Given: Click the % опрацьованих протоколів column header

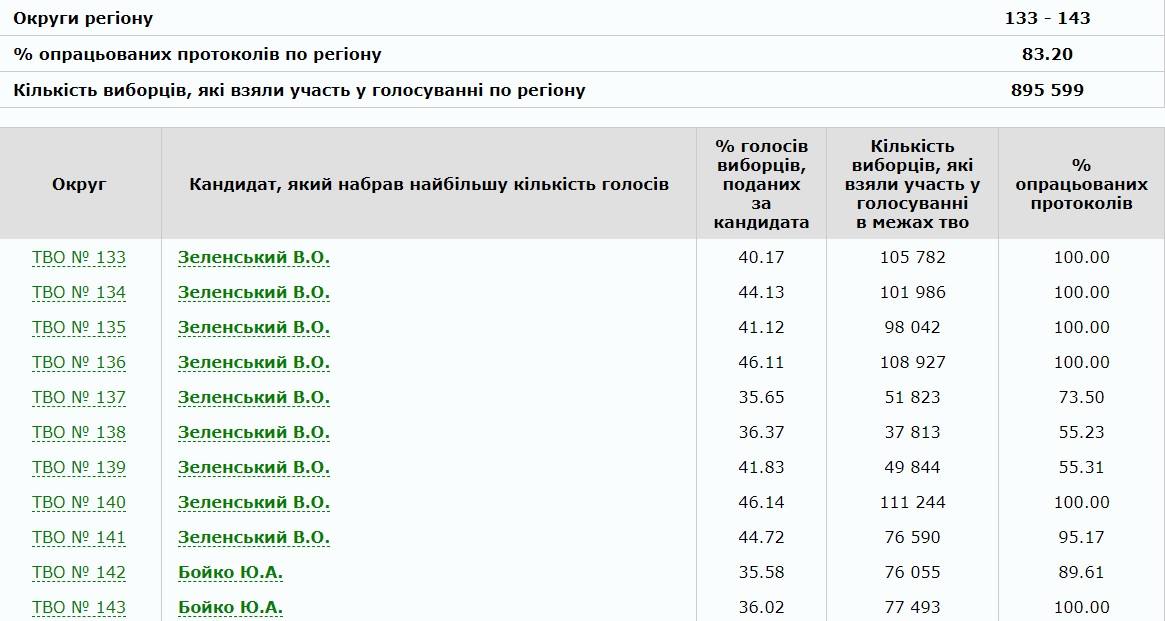Looking at the screenshot, I should point(1081,184).
